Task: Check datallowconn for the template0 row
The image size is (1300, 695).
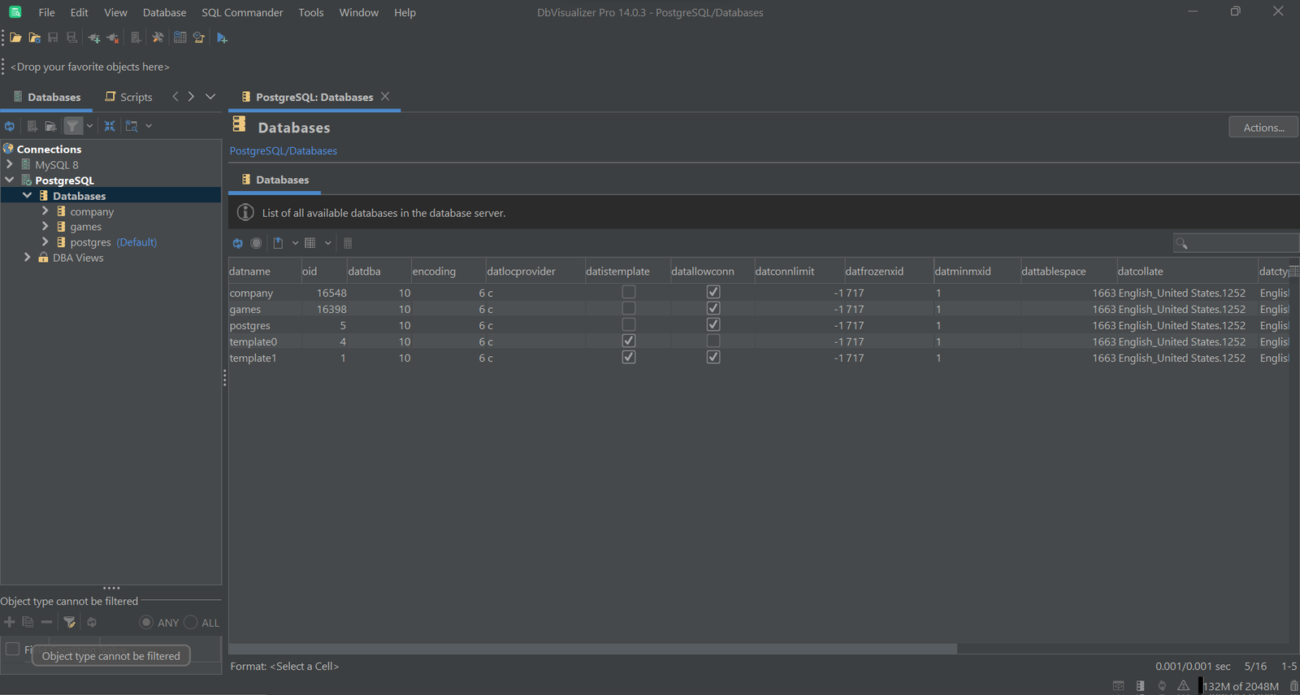Action: click(713, 340)
